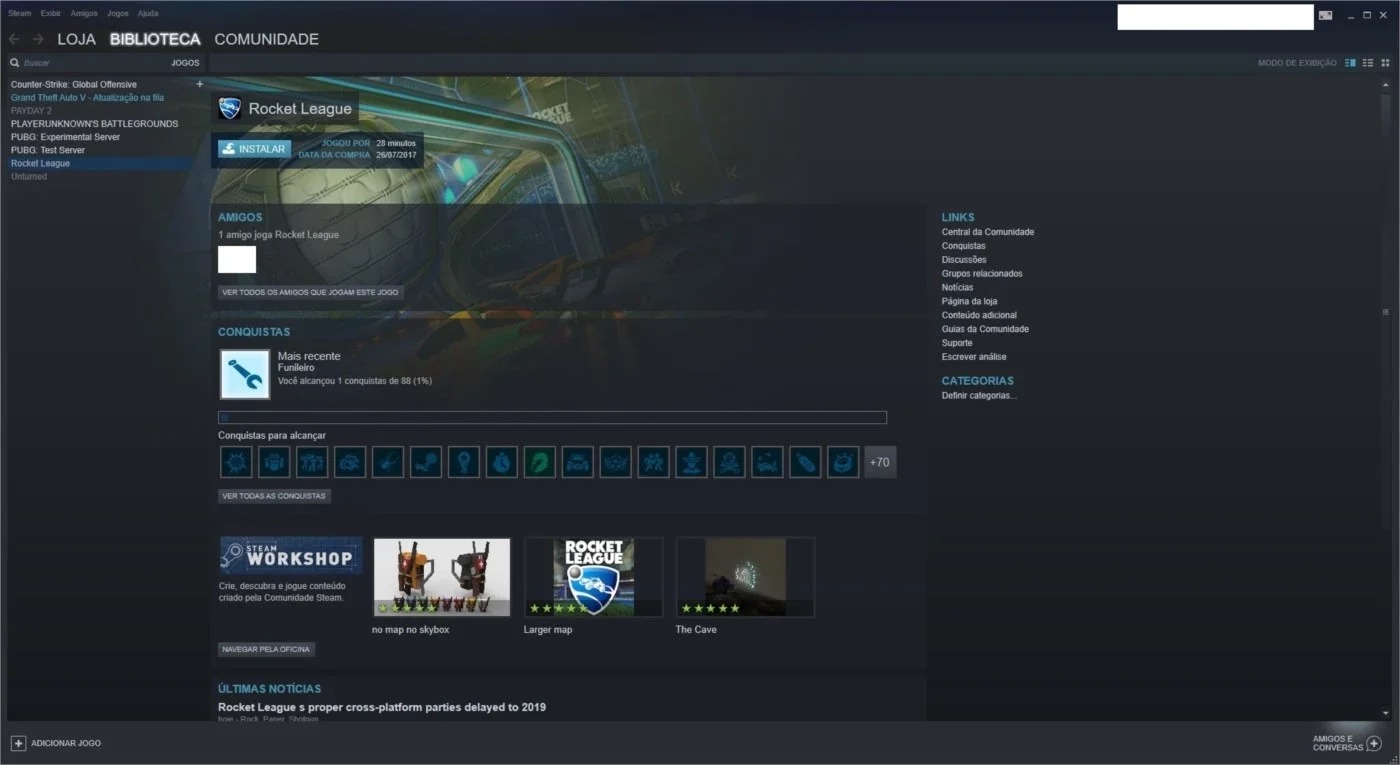Viewport: 1400px width, 765px height.
Task: Click the search magnifier icon
Action: (x=15, y=63)
